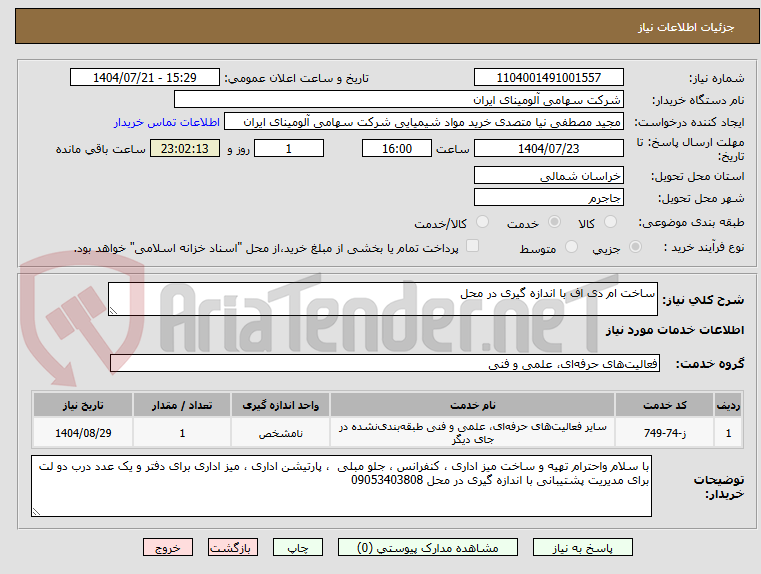761x574 pixels.
Task: Click the چاپ print button
Action: (x=298, y=547)
